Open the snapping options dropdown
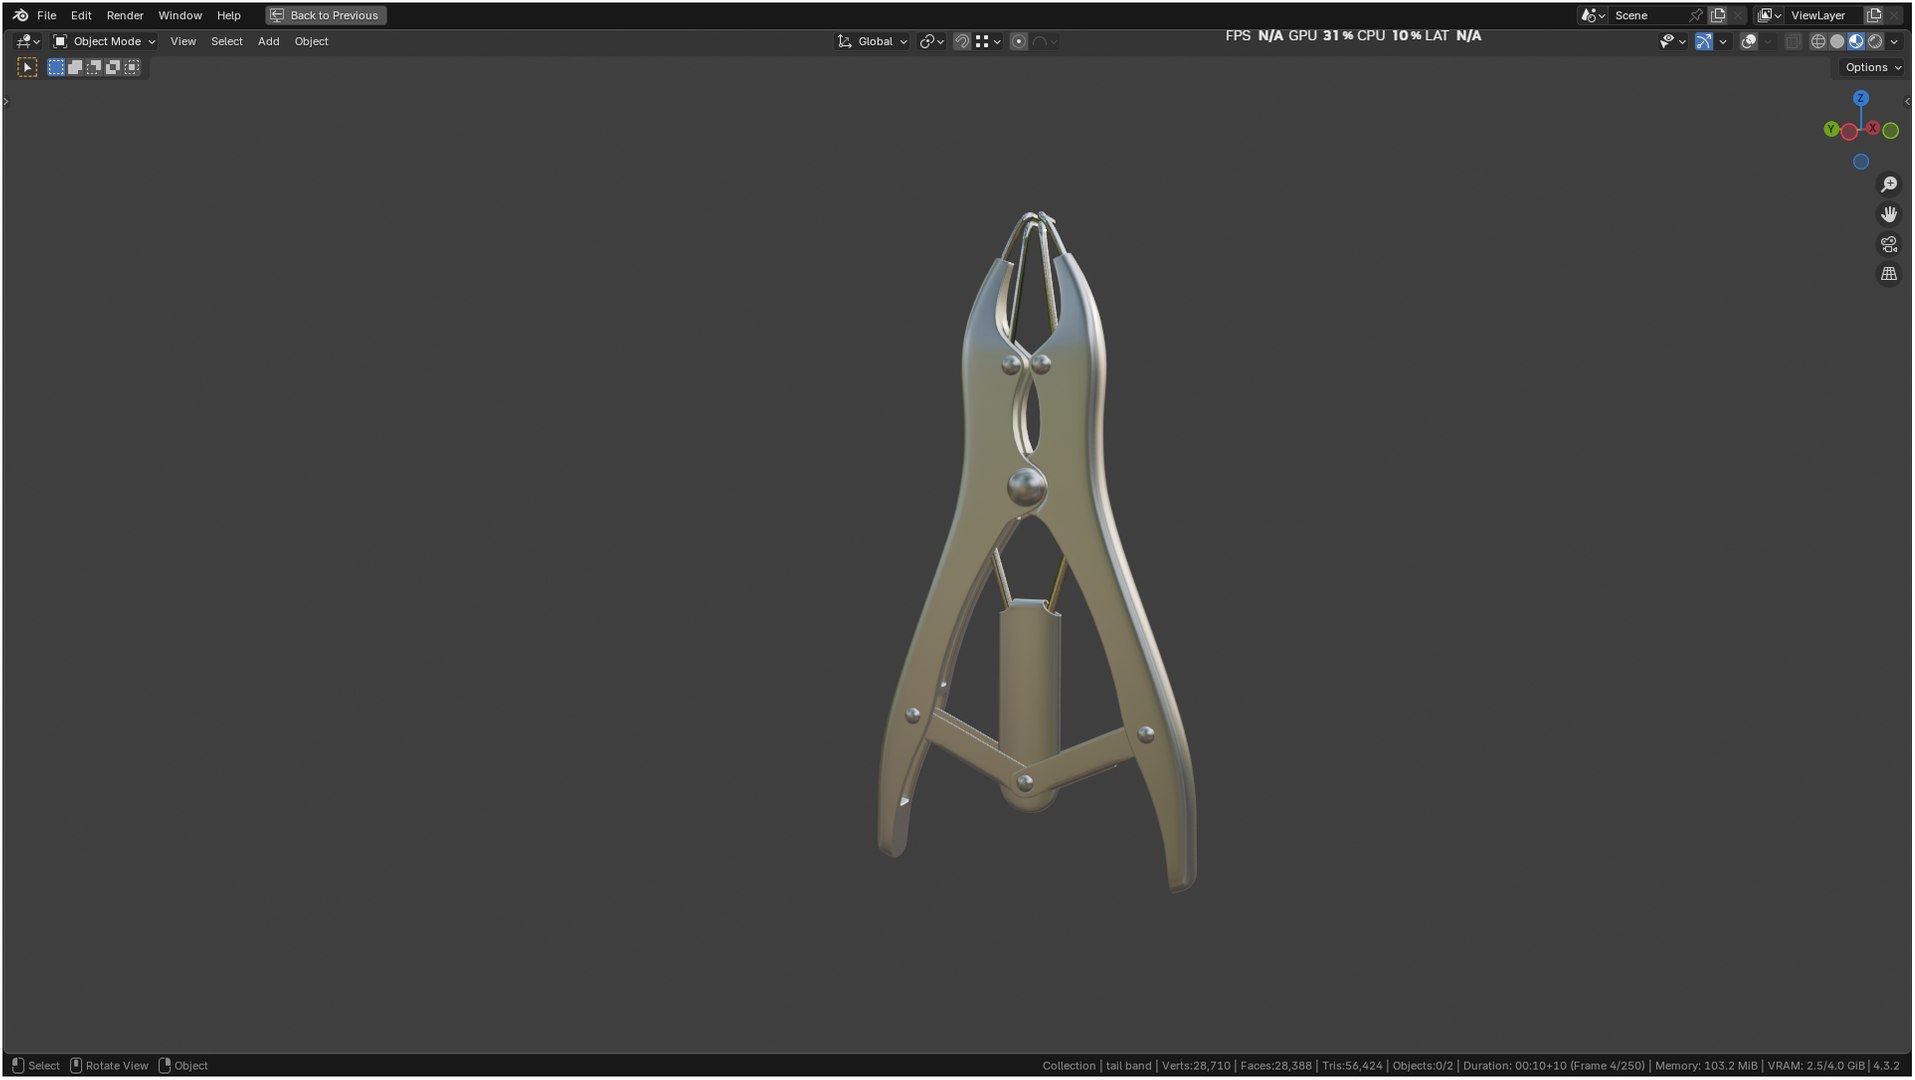The width and height of the screenshot is (1915, 1080). tap(988, 41)
